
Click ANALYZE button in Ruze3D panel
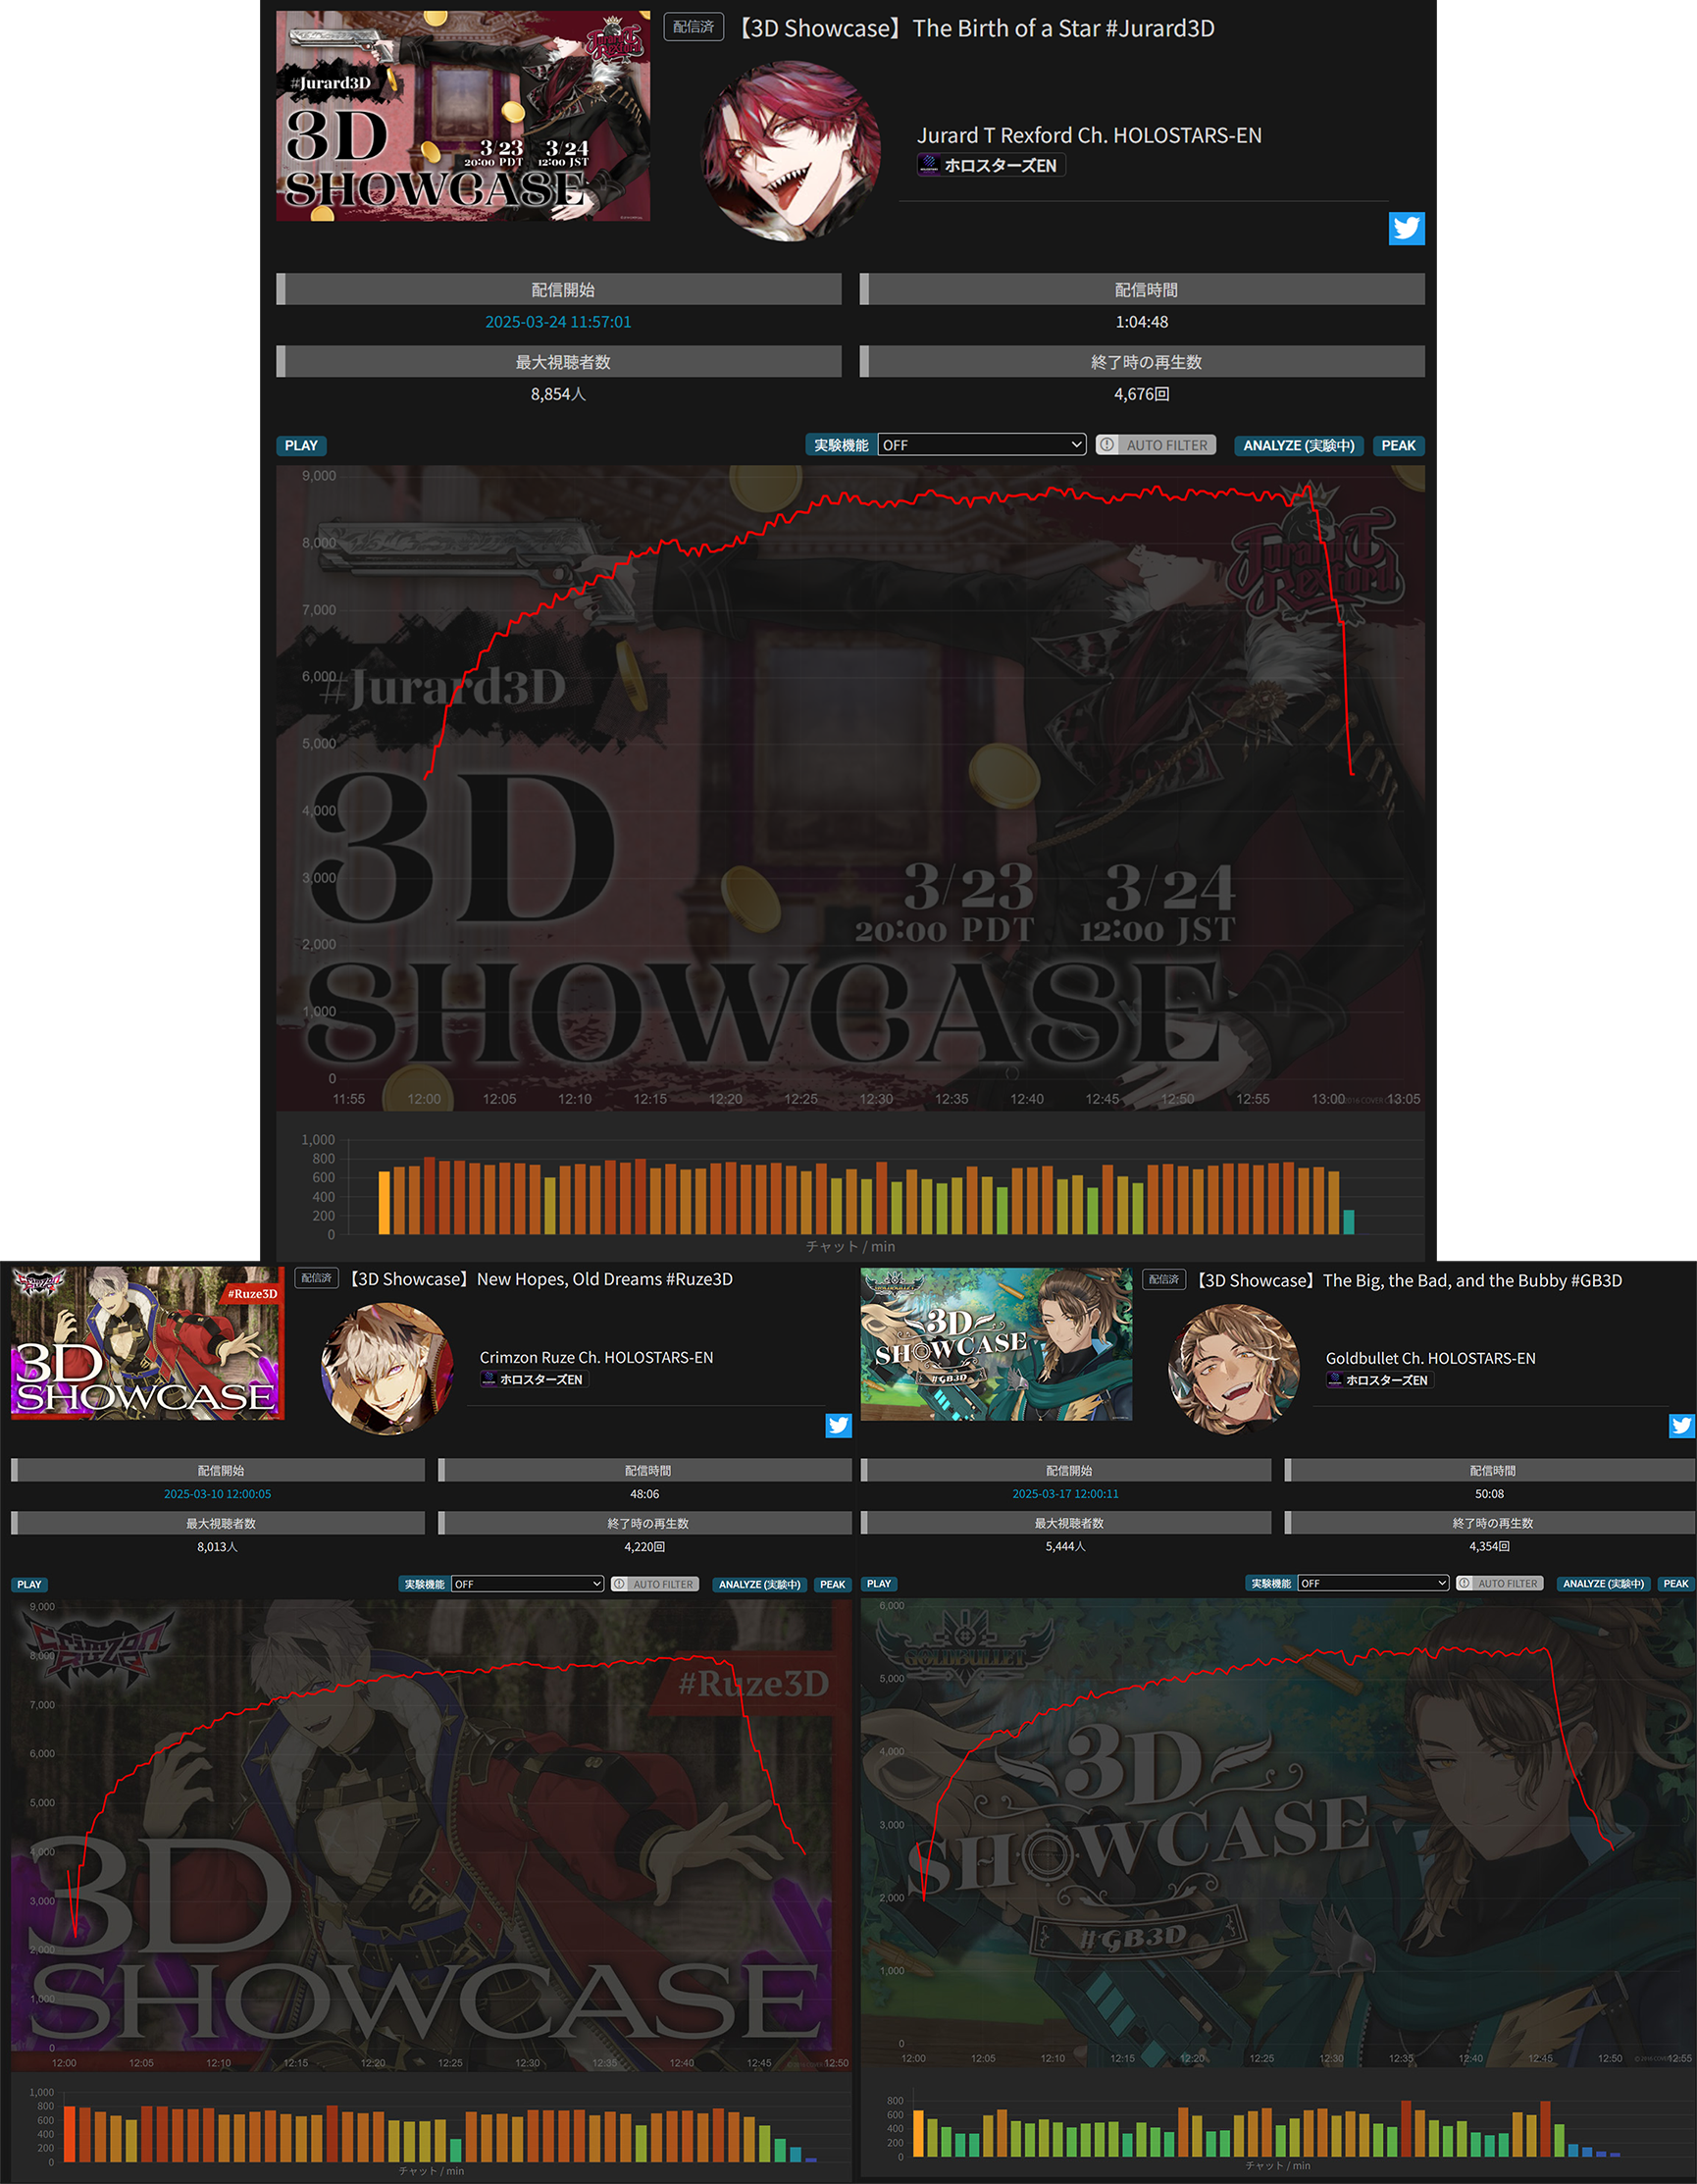point(760,1584)
